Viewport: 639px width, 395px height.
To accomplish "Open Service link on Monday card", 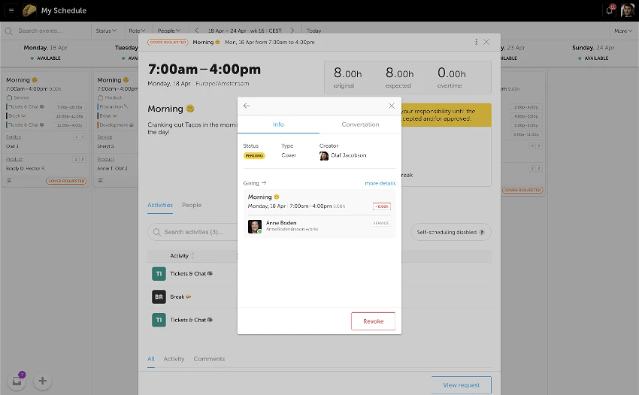I will (13, 137).
